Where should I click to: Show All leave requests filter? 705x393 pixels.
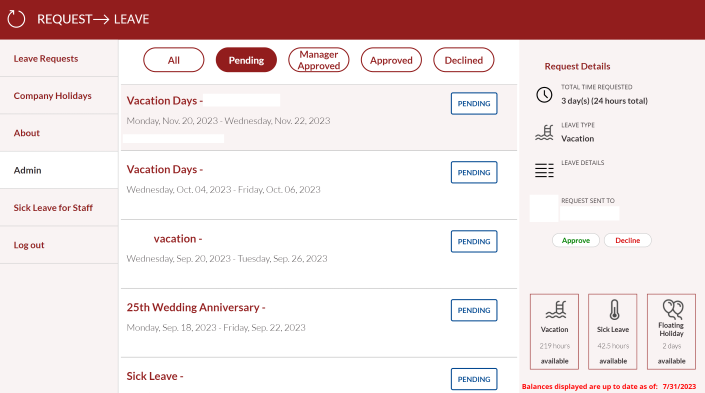(174, 60)
